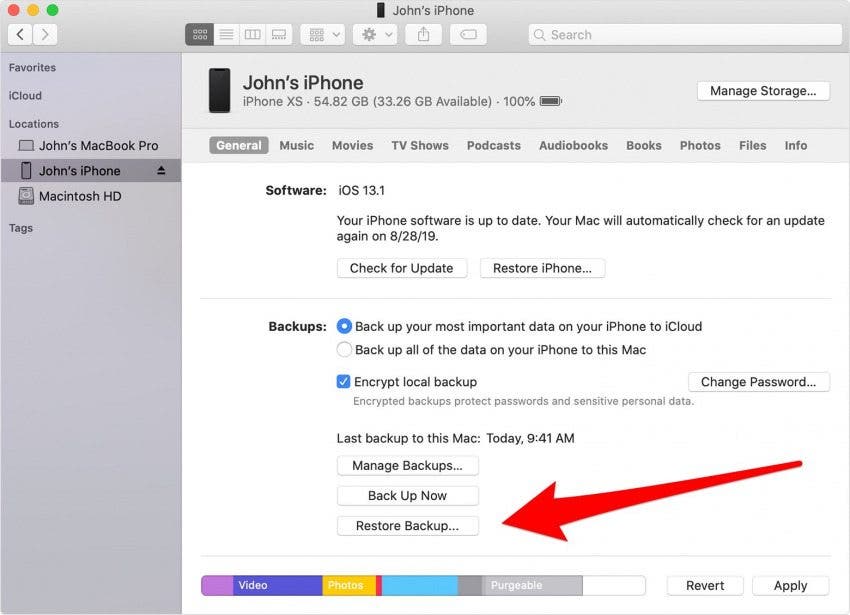
Task: Select John's iPhone in sidebar
Action: (91, 171)
